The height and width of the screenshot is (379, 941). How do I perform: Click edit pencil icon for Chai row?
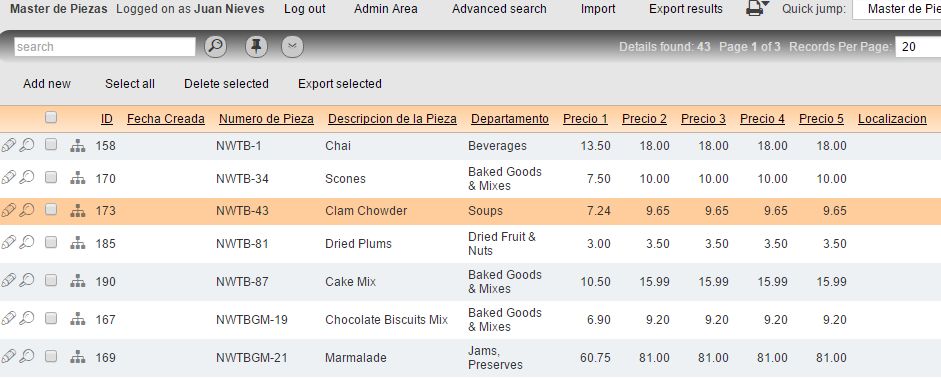click(8, 145)
